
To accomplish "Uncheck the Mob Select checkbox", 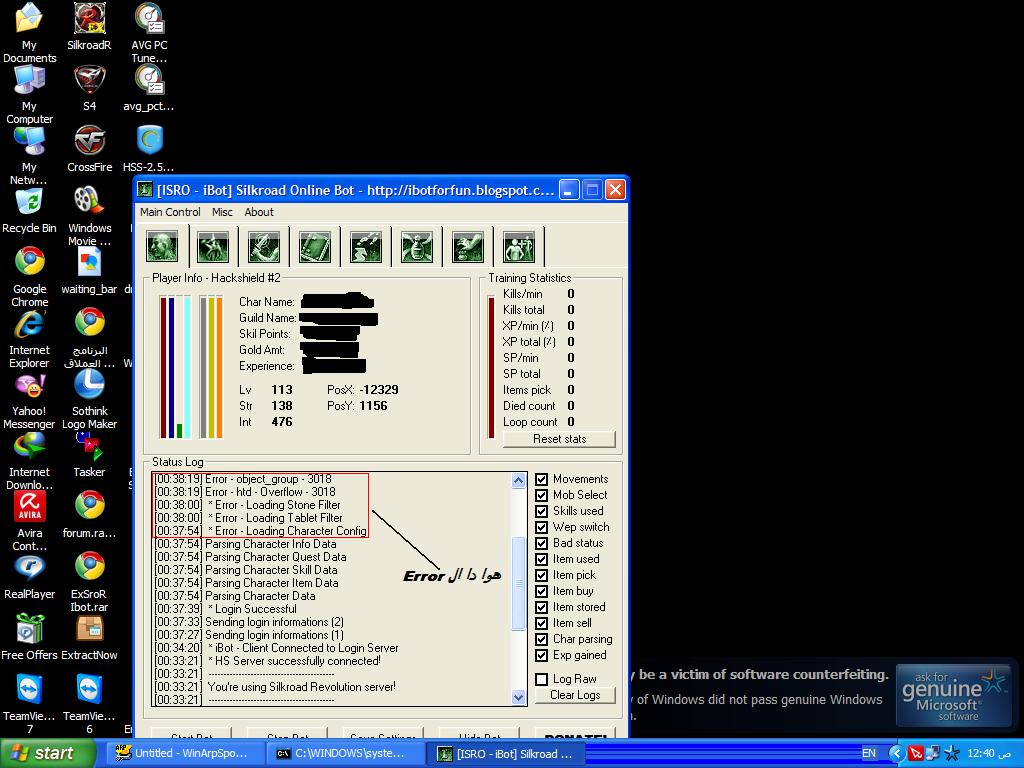I will point(541,495).
